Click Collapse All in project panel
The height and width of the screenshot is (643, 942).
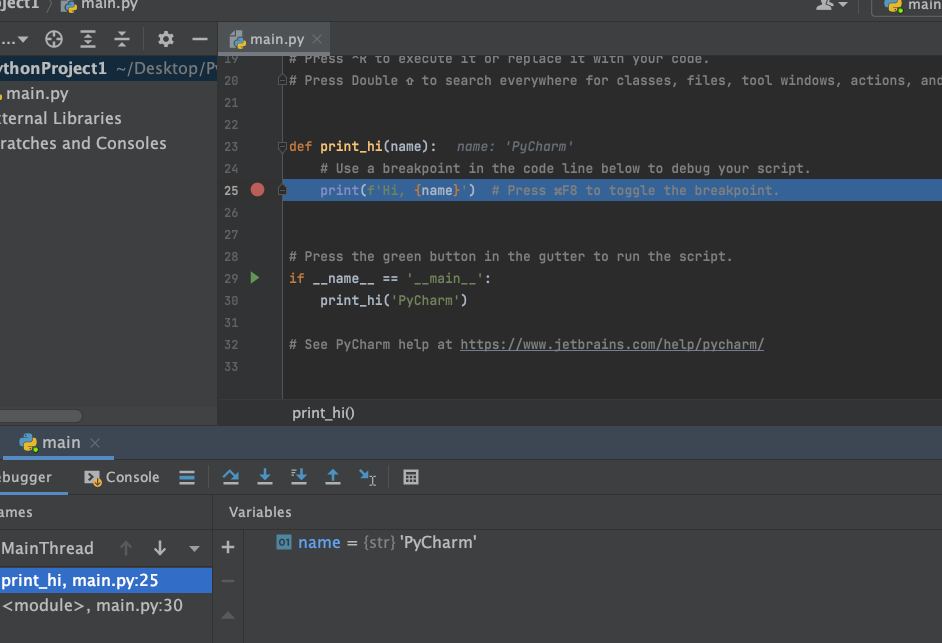[x=122, y=39]
